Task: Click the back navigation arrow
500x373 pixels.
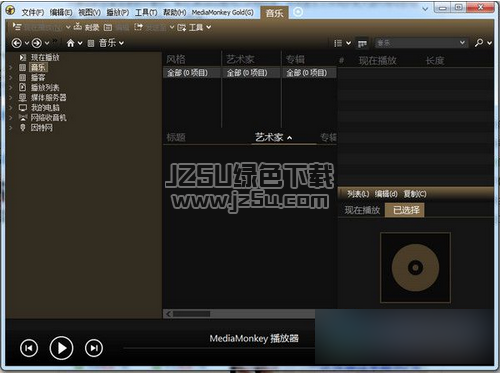Action: 17,43
